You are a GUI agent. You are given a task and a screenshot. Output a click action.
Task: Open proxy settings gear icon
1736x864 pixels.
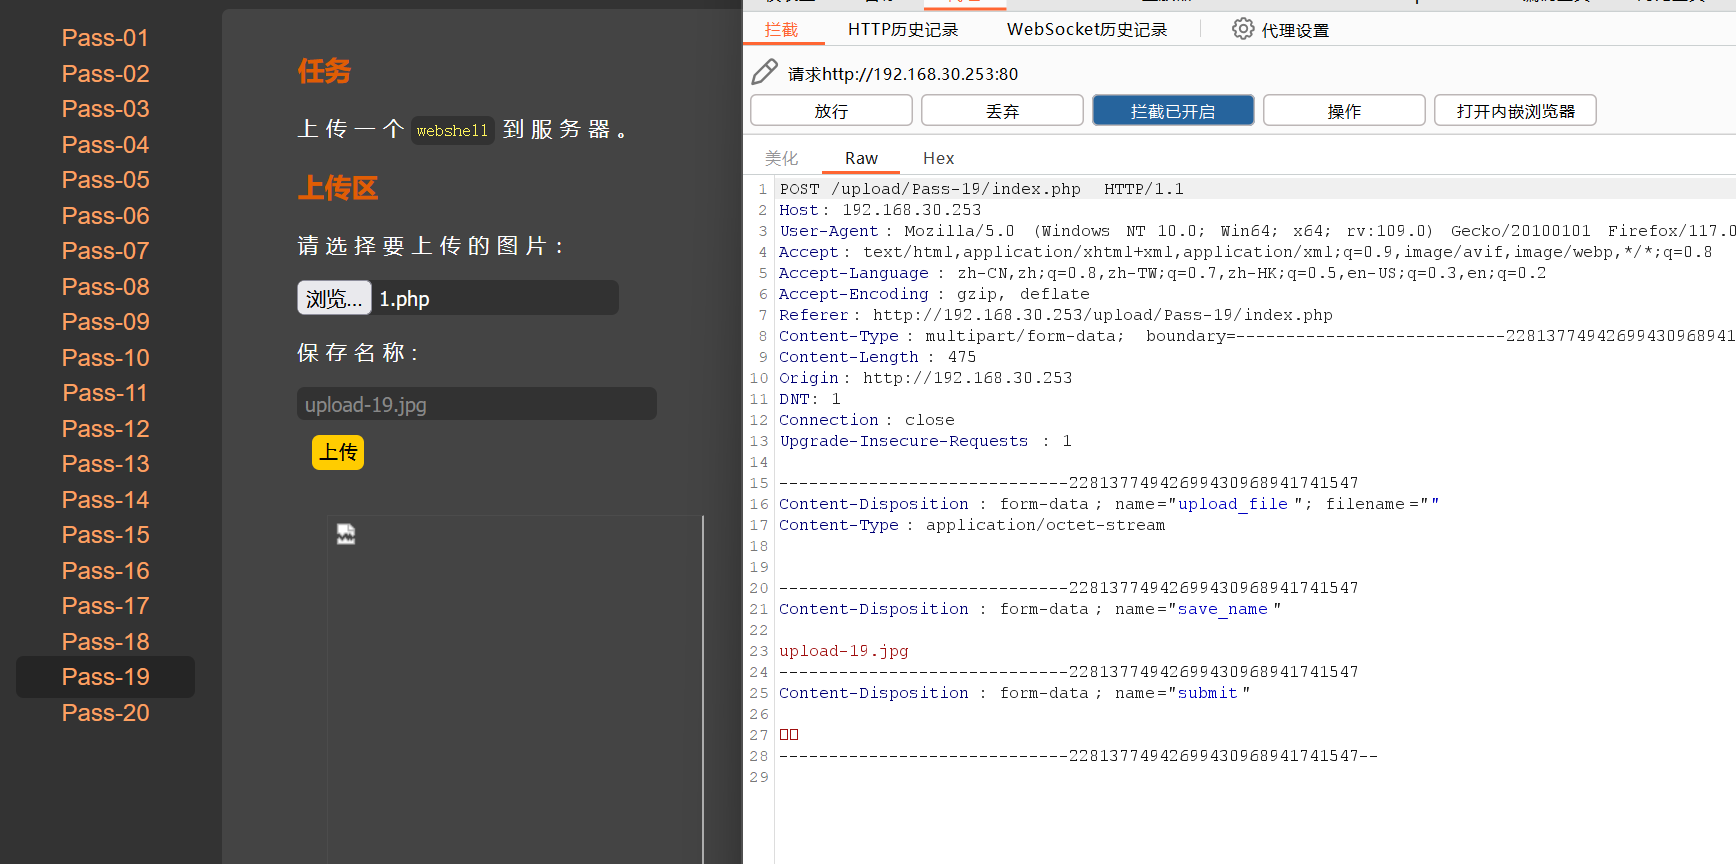pos(1242,29)
